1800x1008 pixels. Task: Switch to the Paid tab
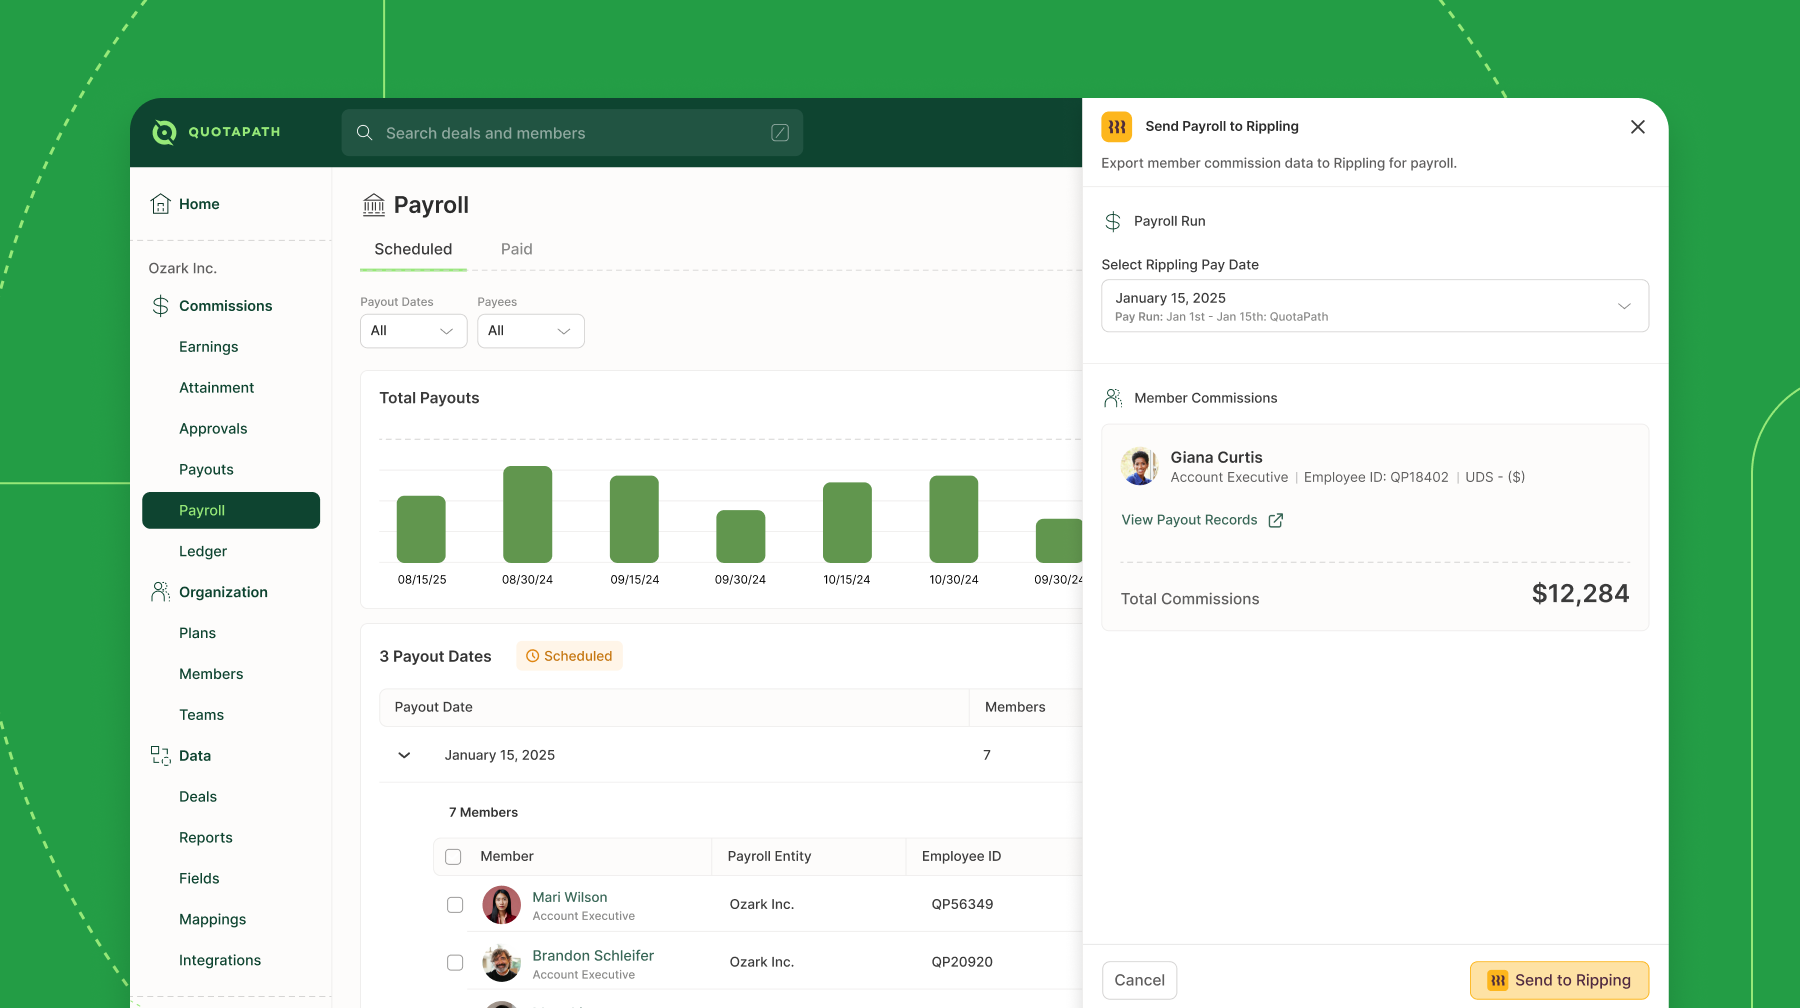(517, 249)
